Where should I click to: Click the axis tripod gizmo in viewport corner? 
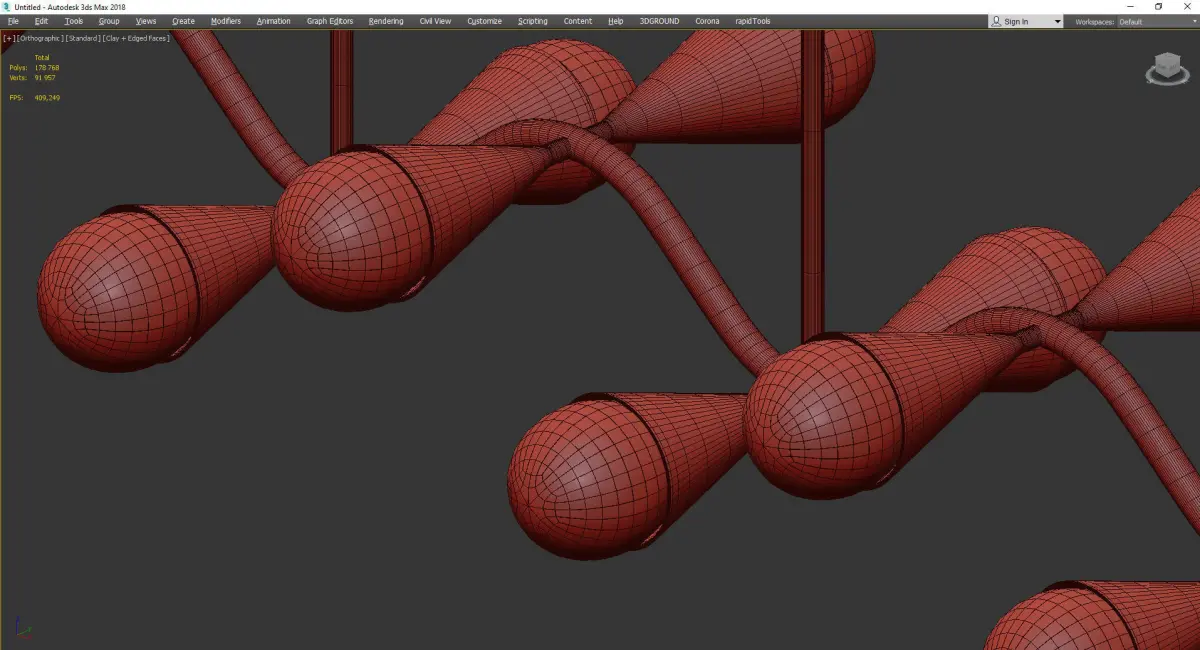point(23,628)
